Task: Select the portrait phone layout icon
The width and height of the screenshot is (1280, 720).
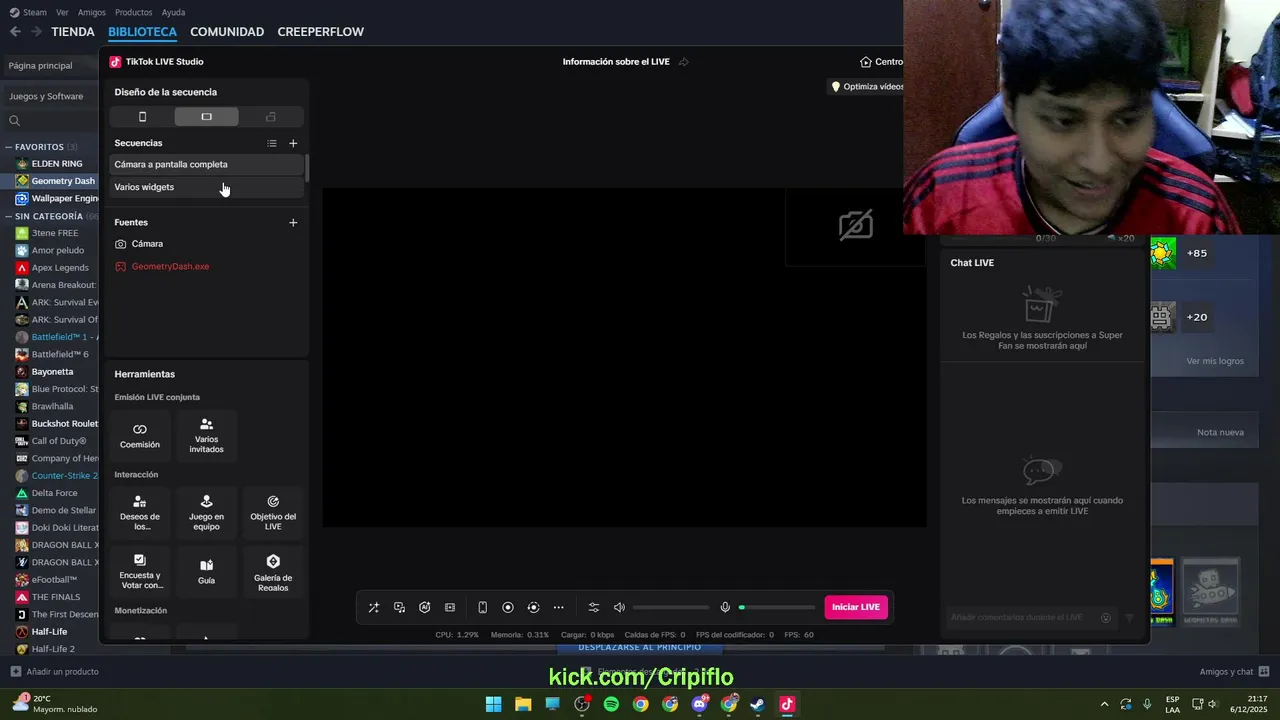Action: click(142, 117)
